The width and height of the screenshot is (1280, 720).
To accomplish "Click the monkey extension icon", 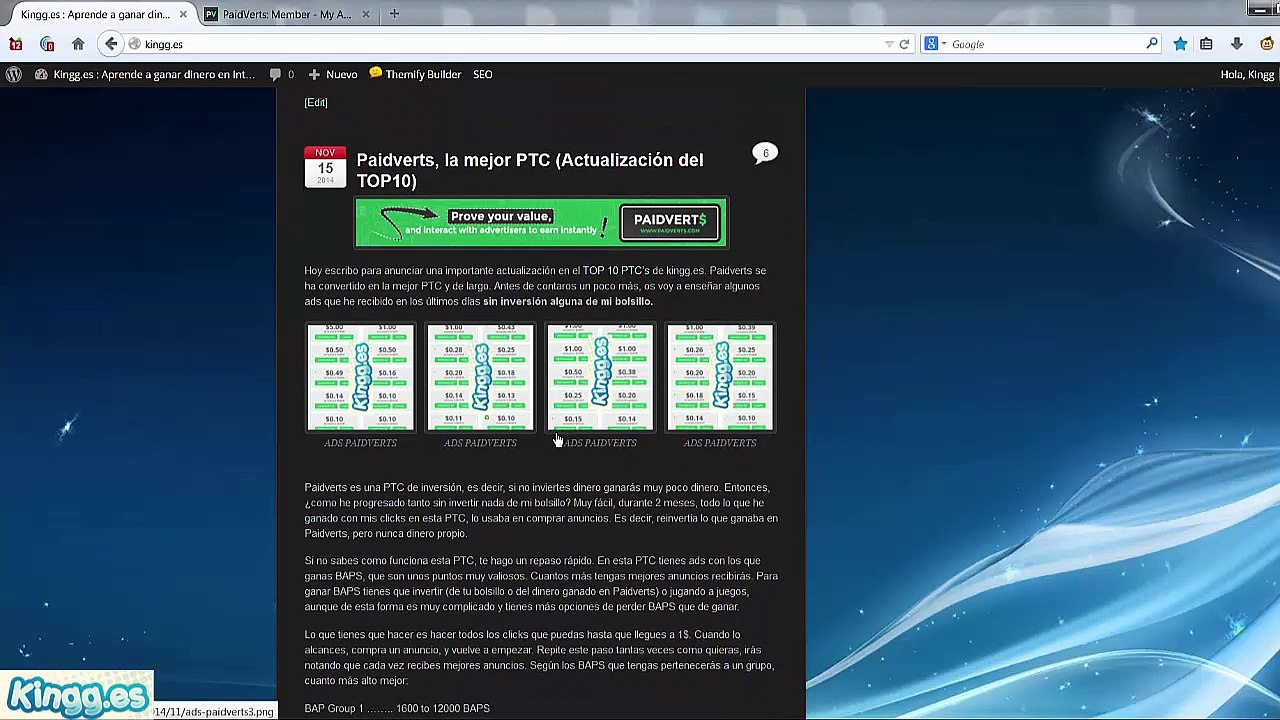I will pyautogui.click(x=1268, y=44).
